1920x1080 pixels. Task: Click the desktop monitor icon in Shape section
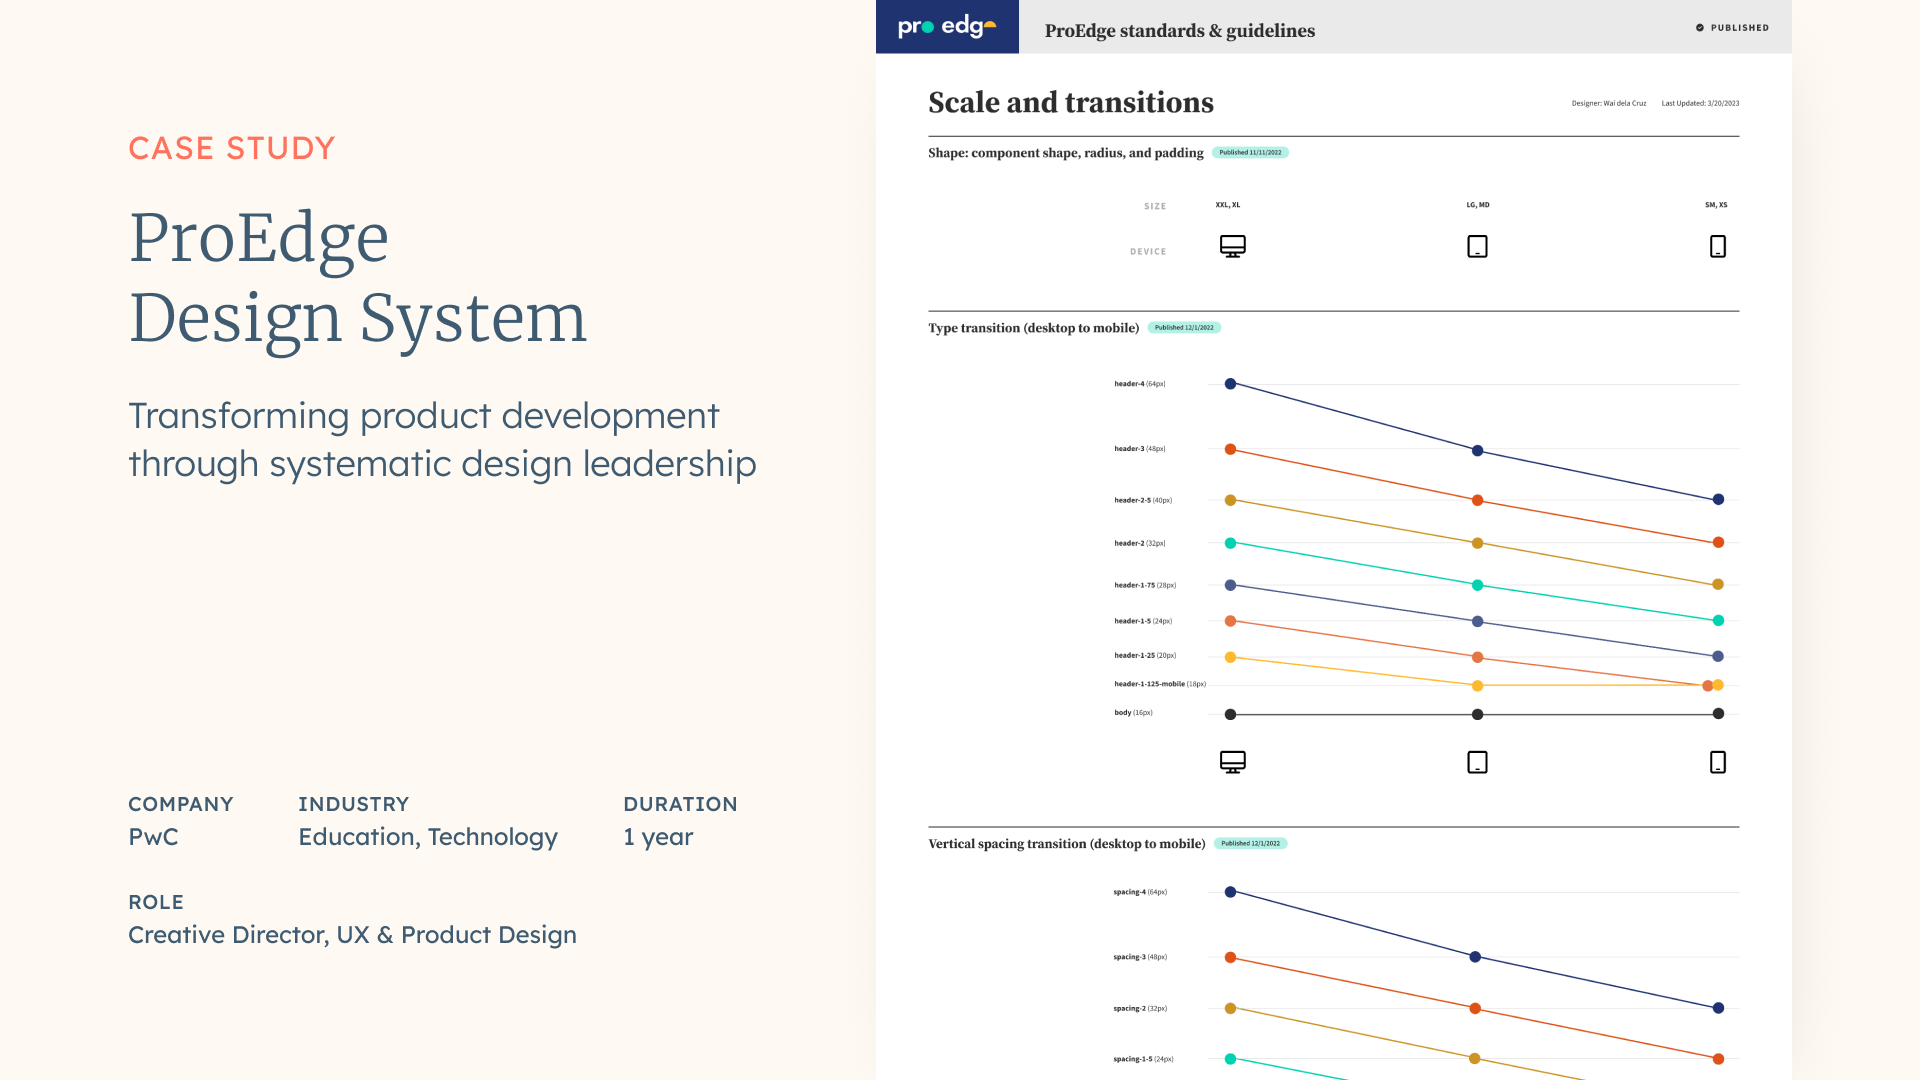click(1232, 246)
